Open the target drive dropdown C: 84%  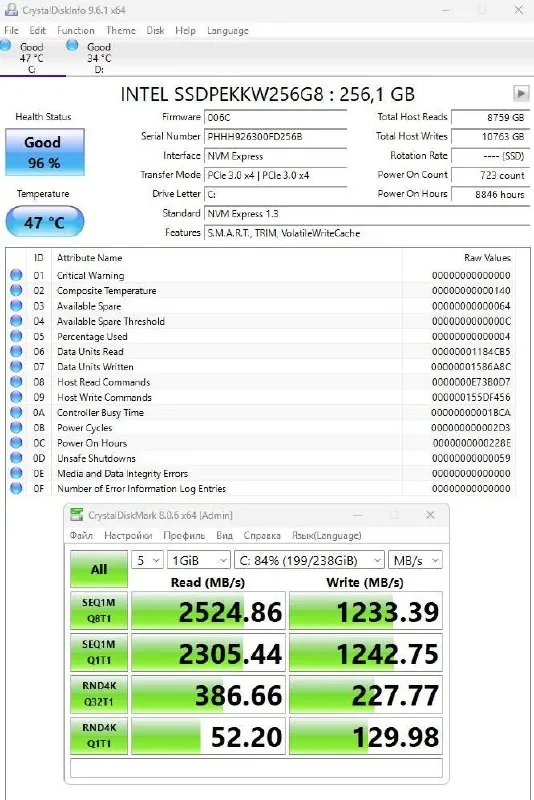(309, 560)
